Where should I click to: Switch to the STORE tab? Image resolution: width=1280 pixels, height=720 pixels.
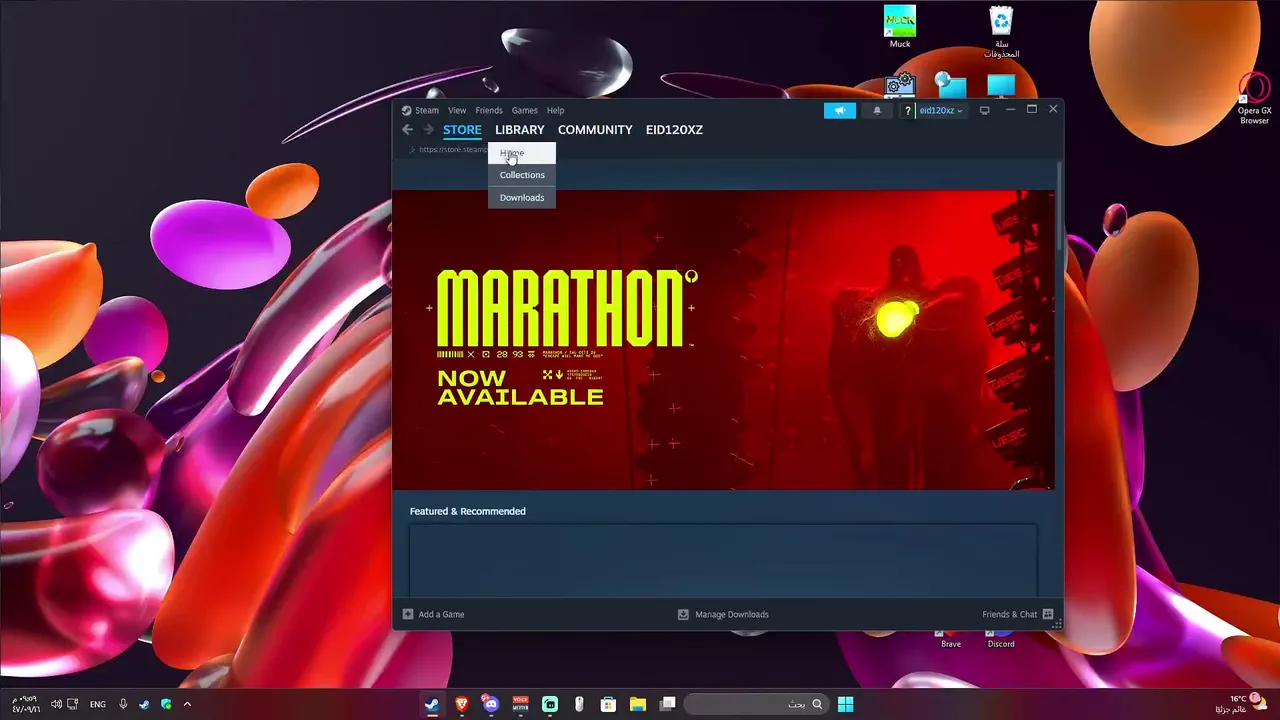tap(462, 130)
